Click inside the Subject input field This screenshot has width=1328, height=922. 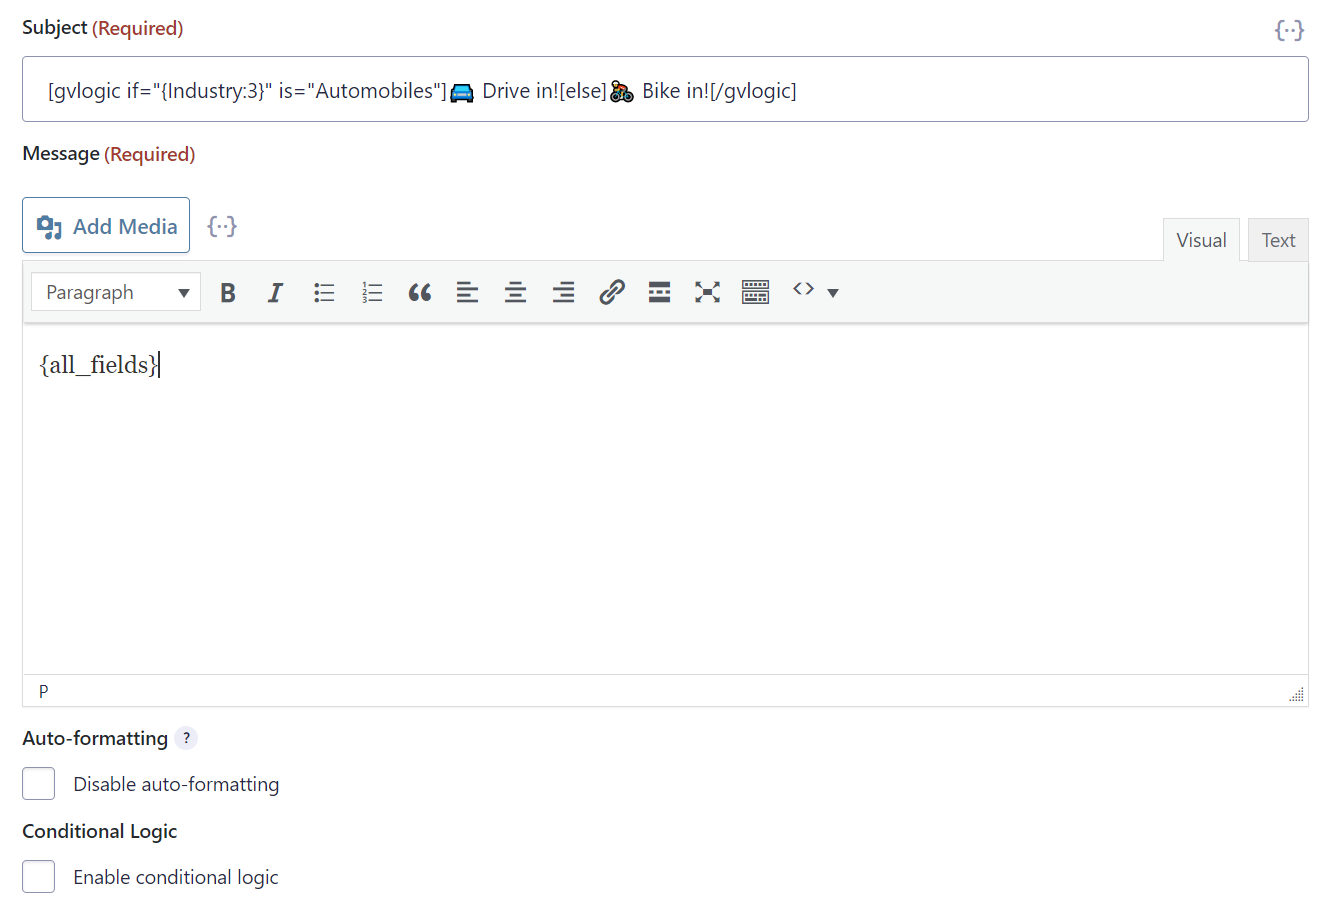(x=1000, y=90)
